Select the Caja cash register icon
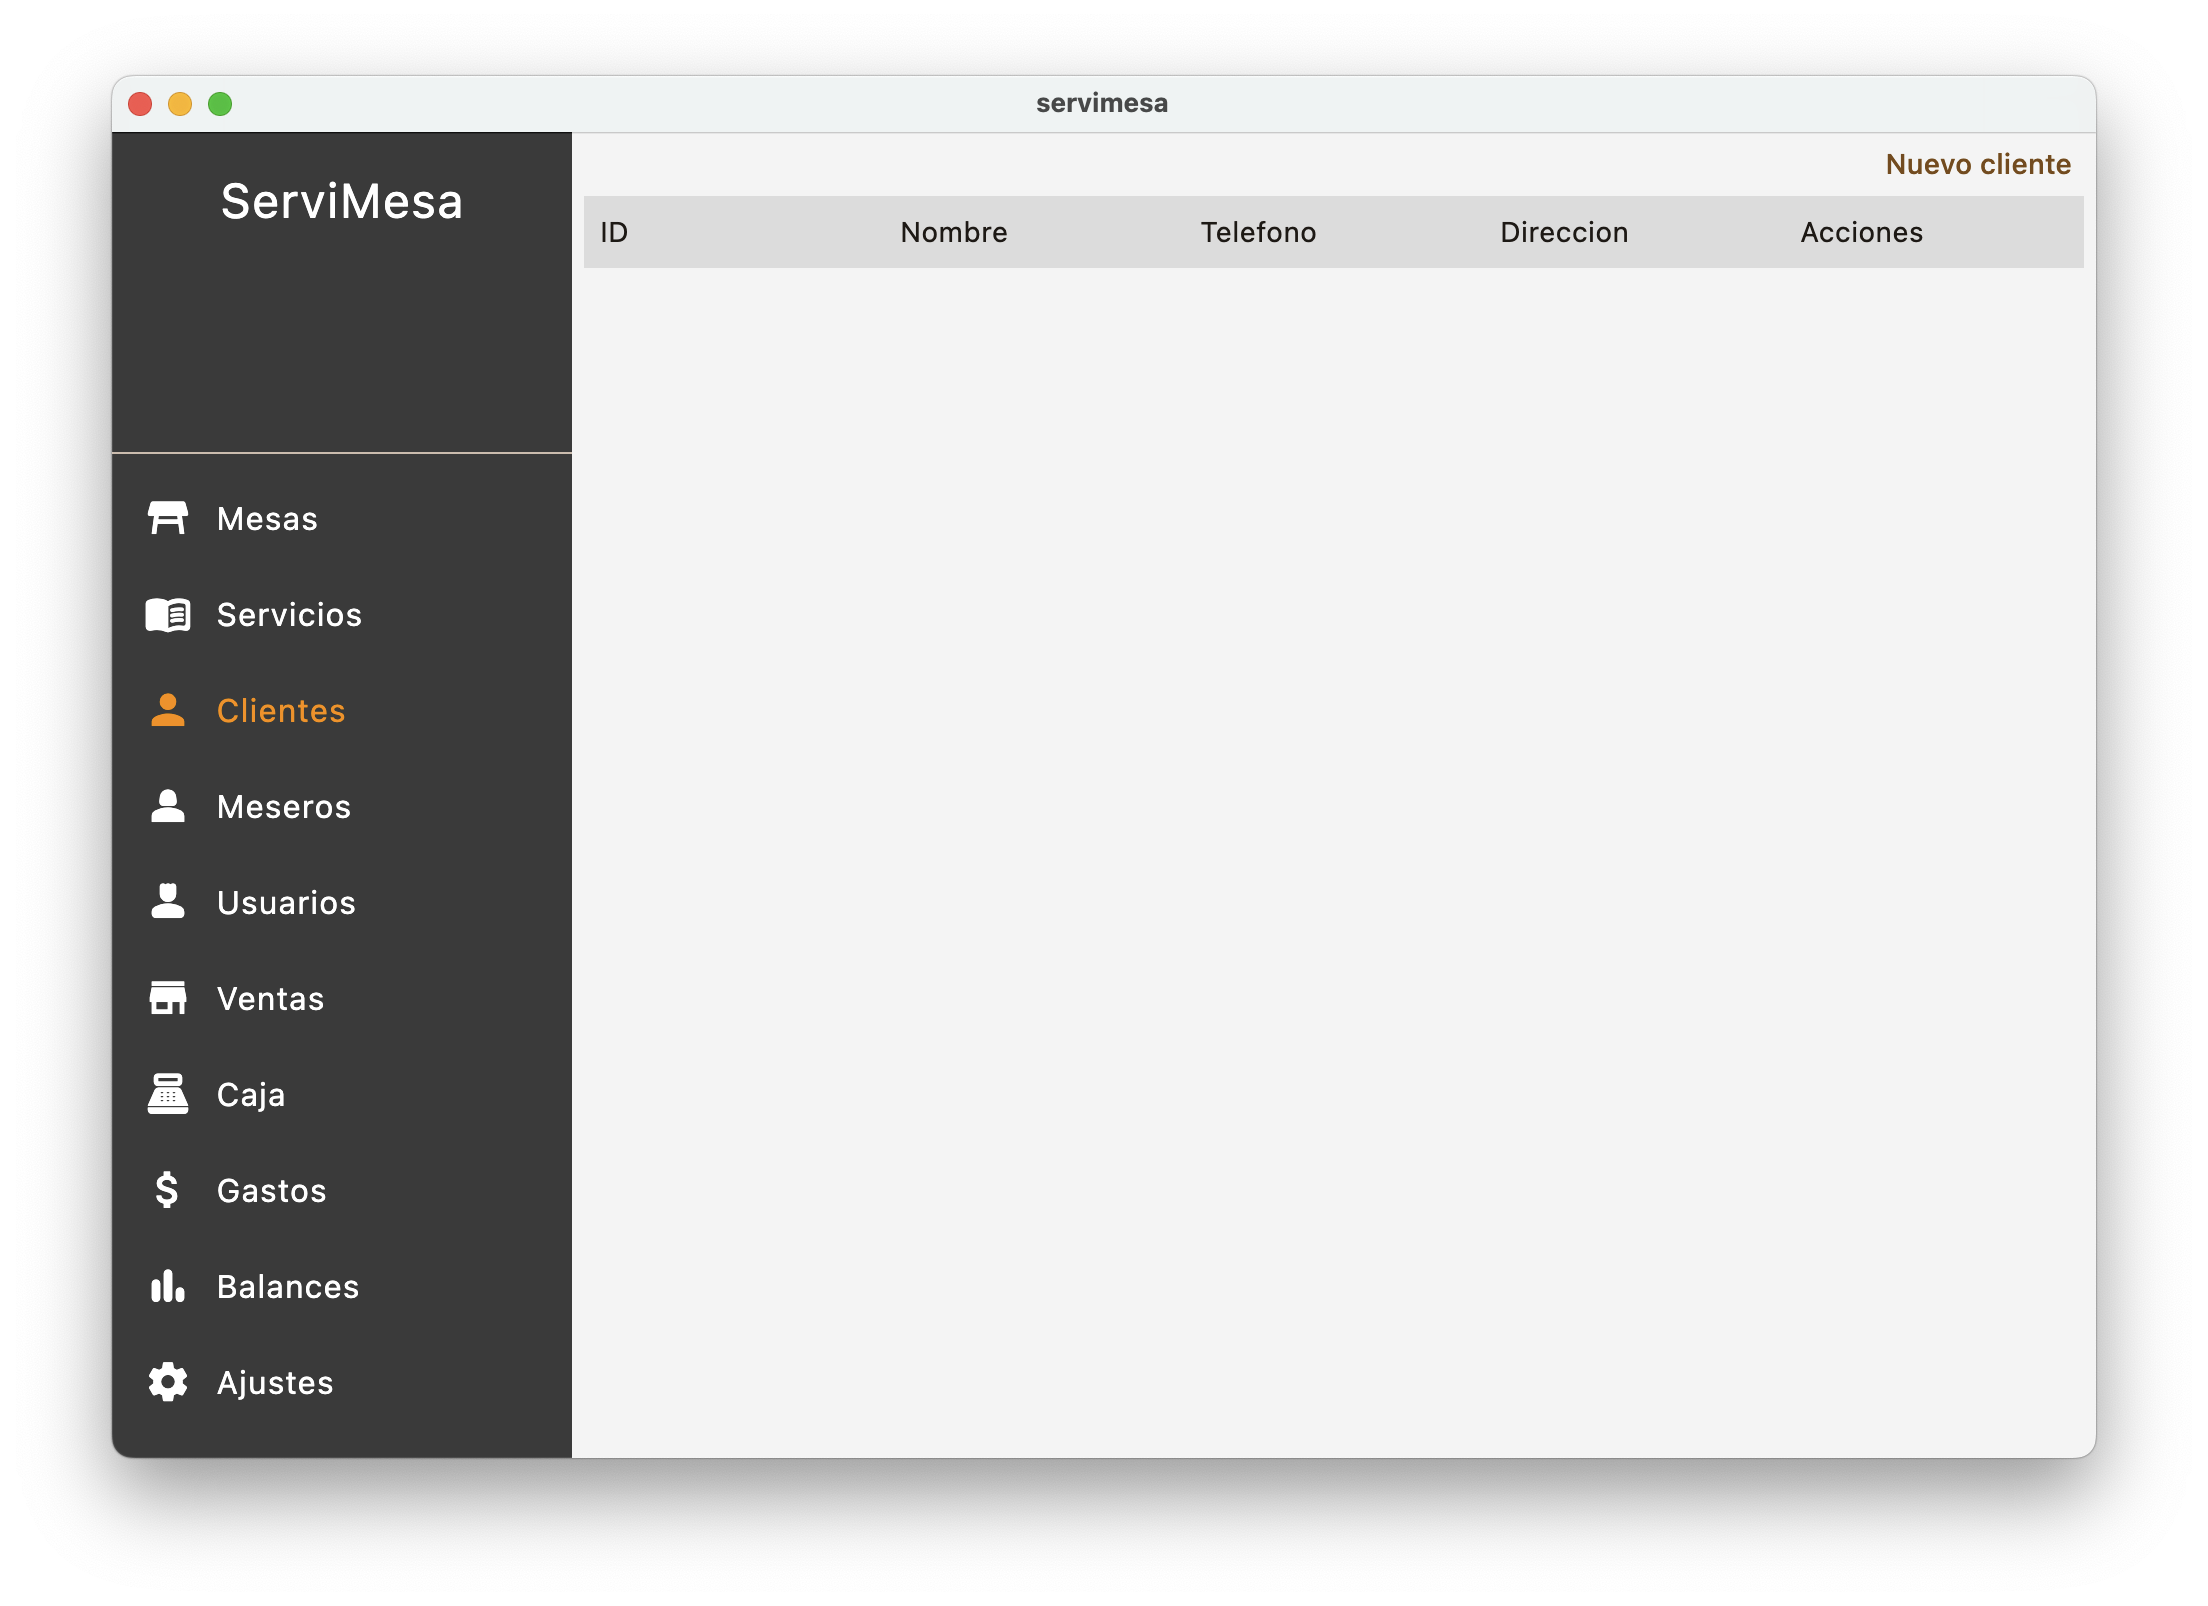The width and height of the screenshot is (2208, 1606). pyautogui.click(x=168, y=1095)
